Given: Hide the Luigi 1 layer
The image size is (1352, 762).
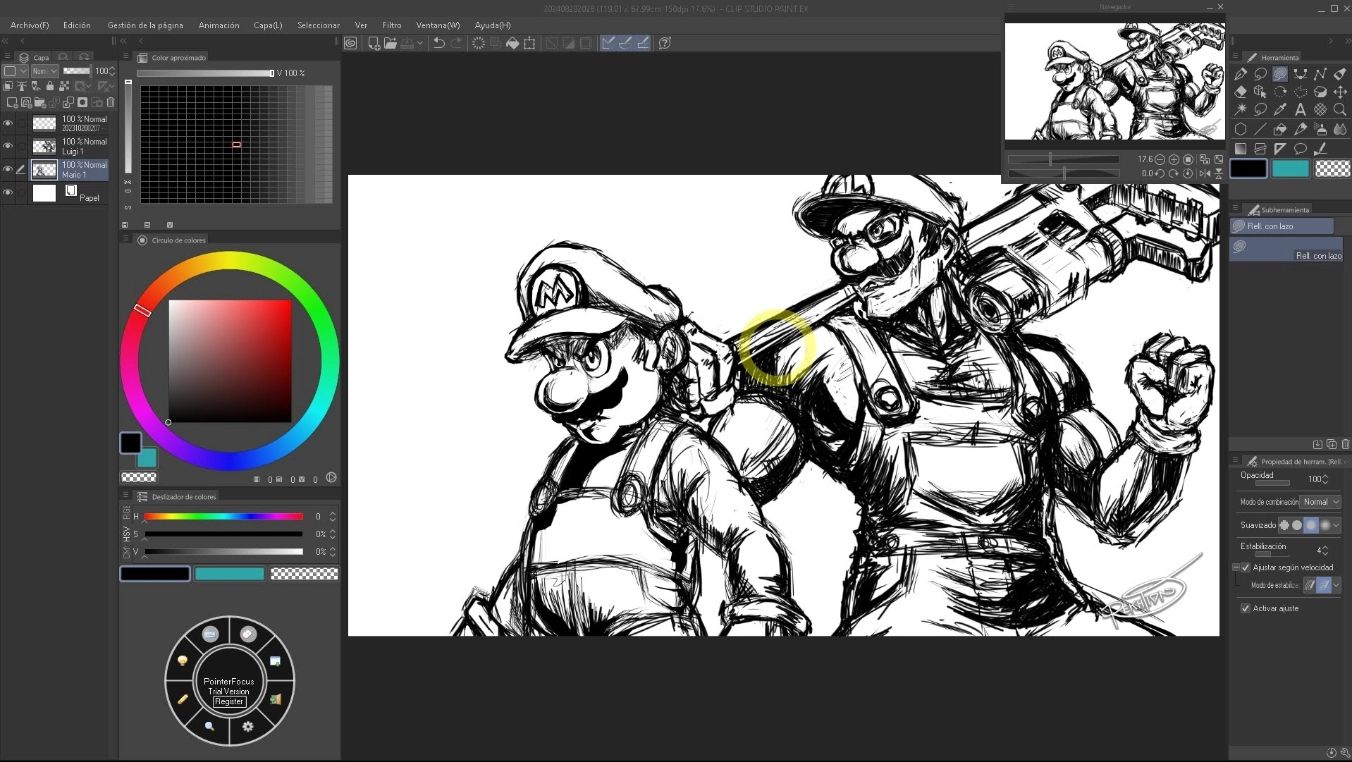Looking at the screenshot, I should [8, 146].
